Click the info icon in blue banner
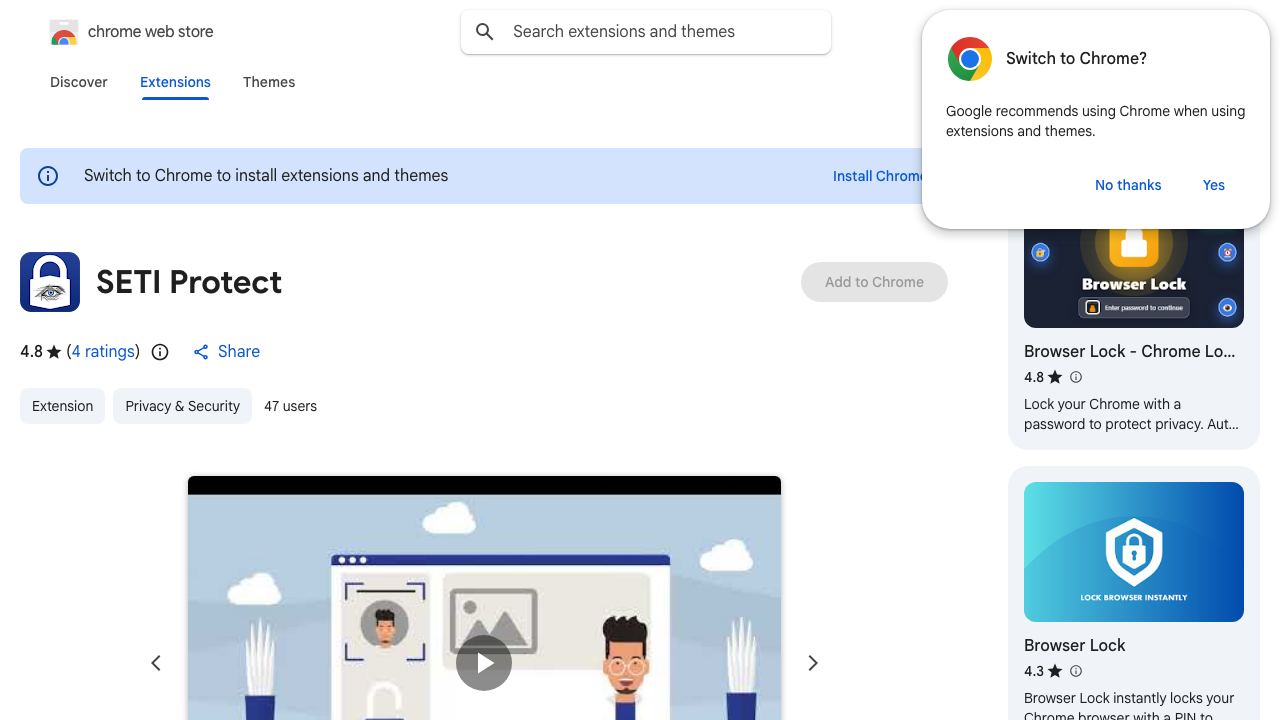This screenshot has width=1280, height=720. [x=48, y=176]
